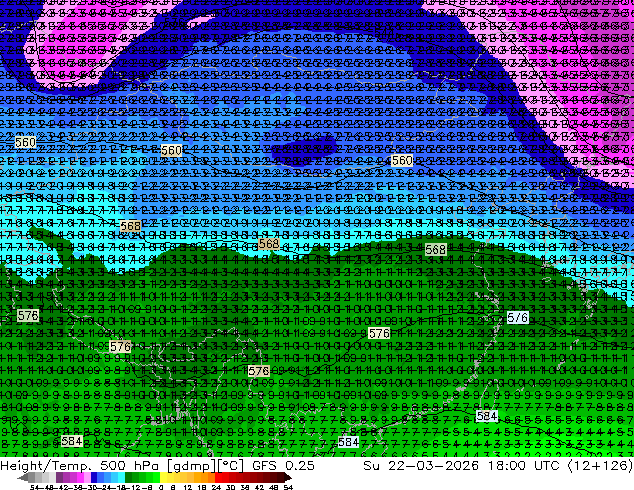The image size is (634, 490).
Task: Click the yellow swatch in the color legend
Action: point(163,477)
